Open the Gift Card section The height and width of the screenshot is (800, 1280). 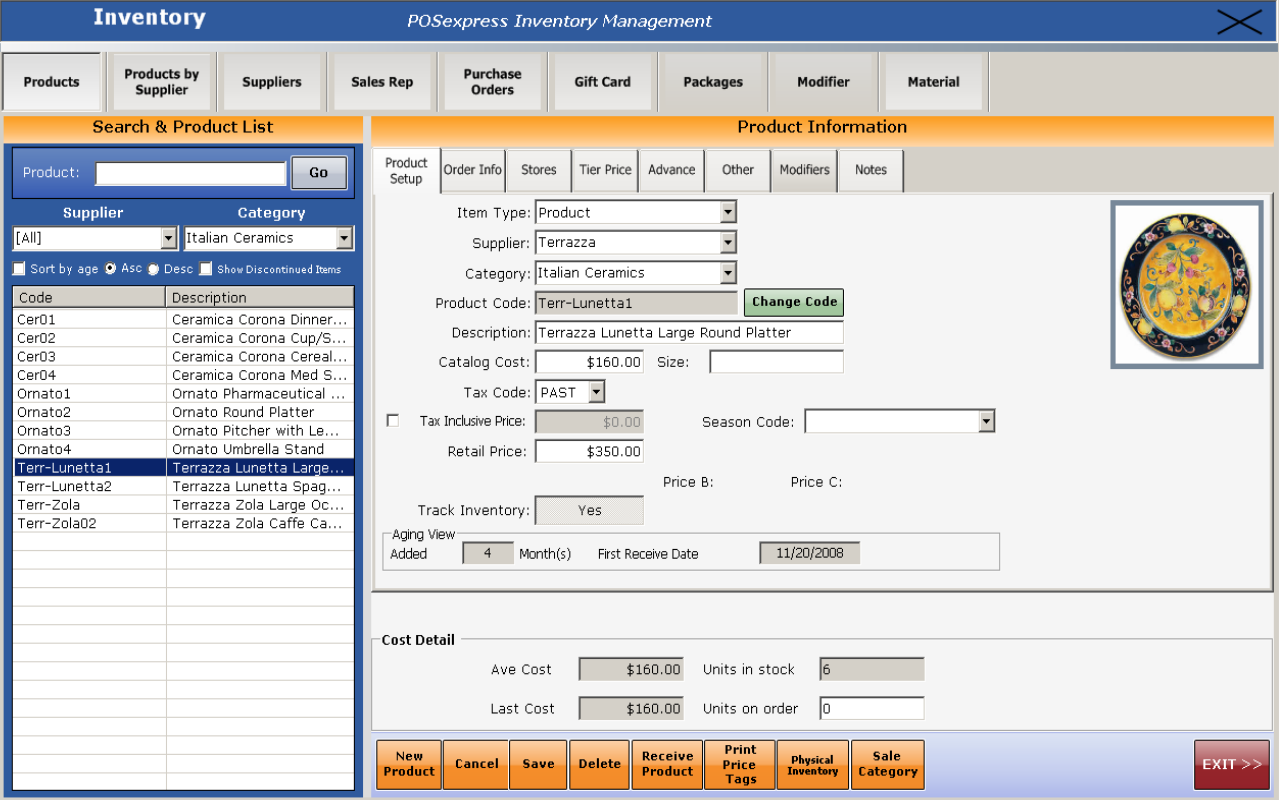tap(602, 80)
